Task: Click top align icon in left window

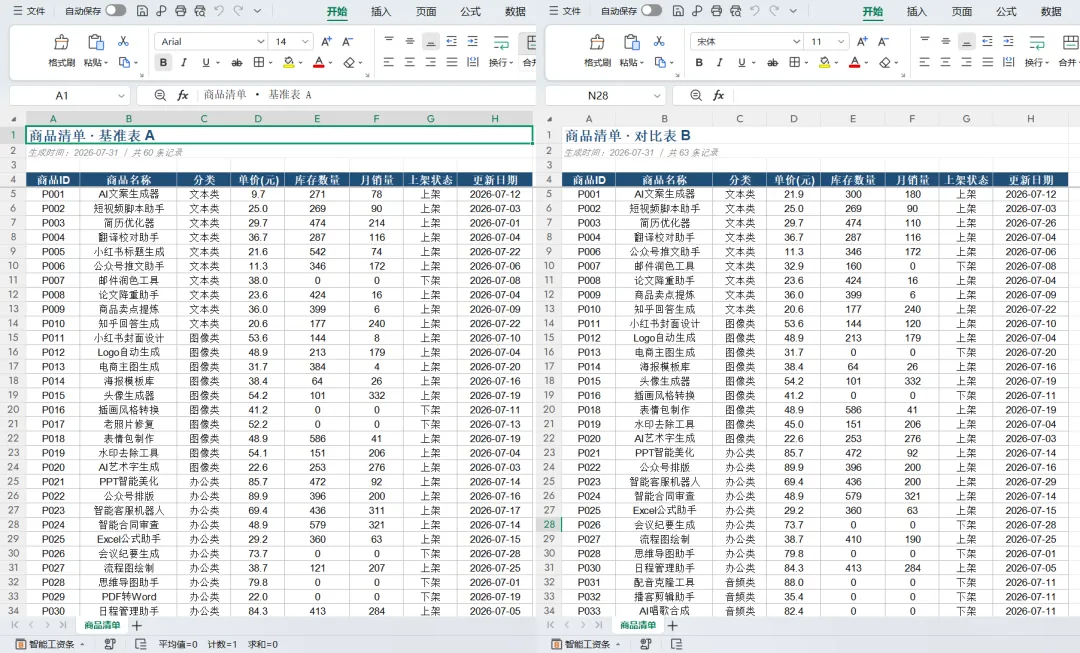Action: (x=389, y=41)
